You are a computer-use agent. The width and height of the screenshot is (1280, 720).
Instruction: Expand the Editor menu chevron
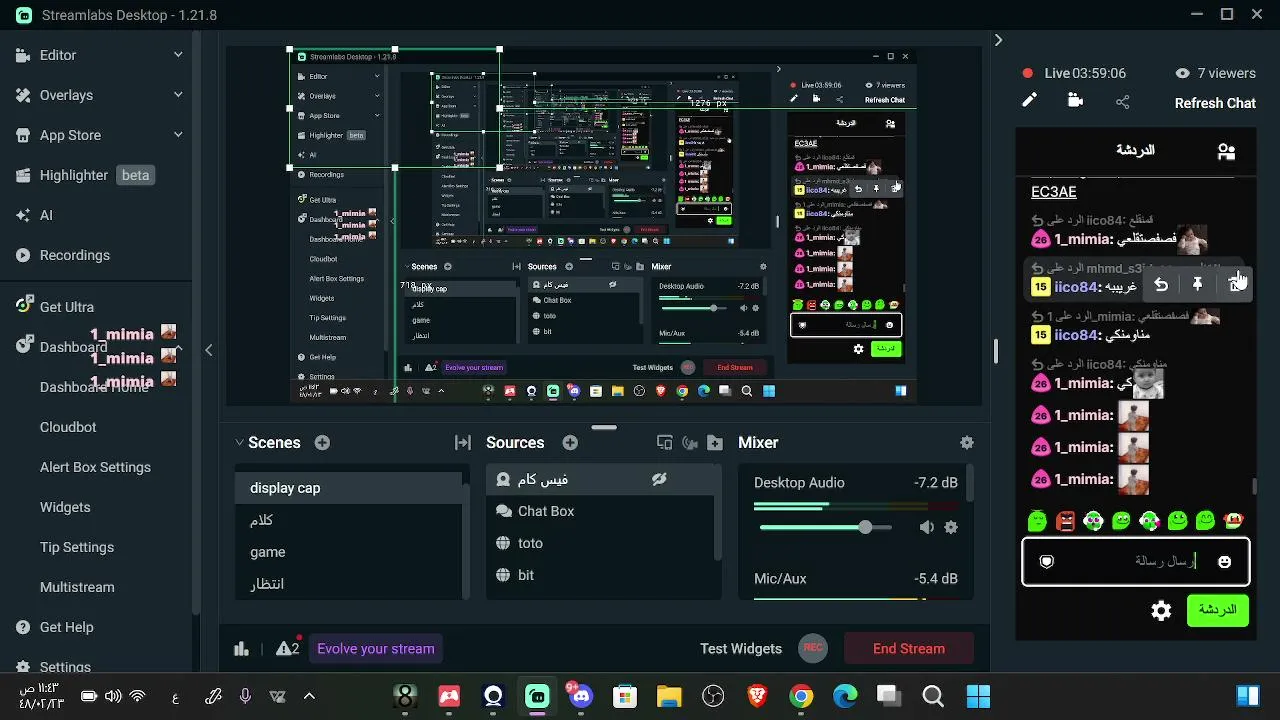[178, 55]
